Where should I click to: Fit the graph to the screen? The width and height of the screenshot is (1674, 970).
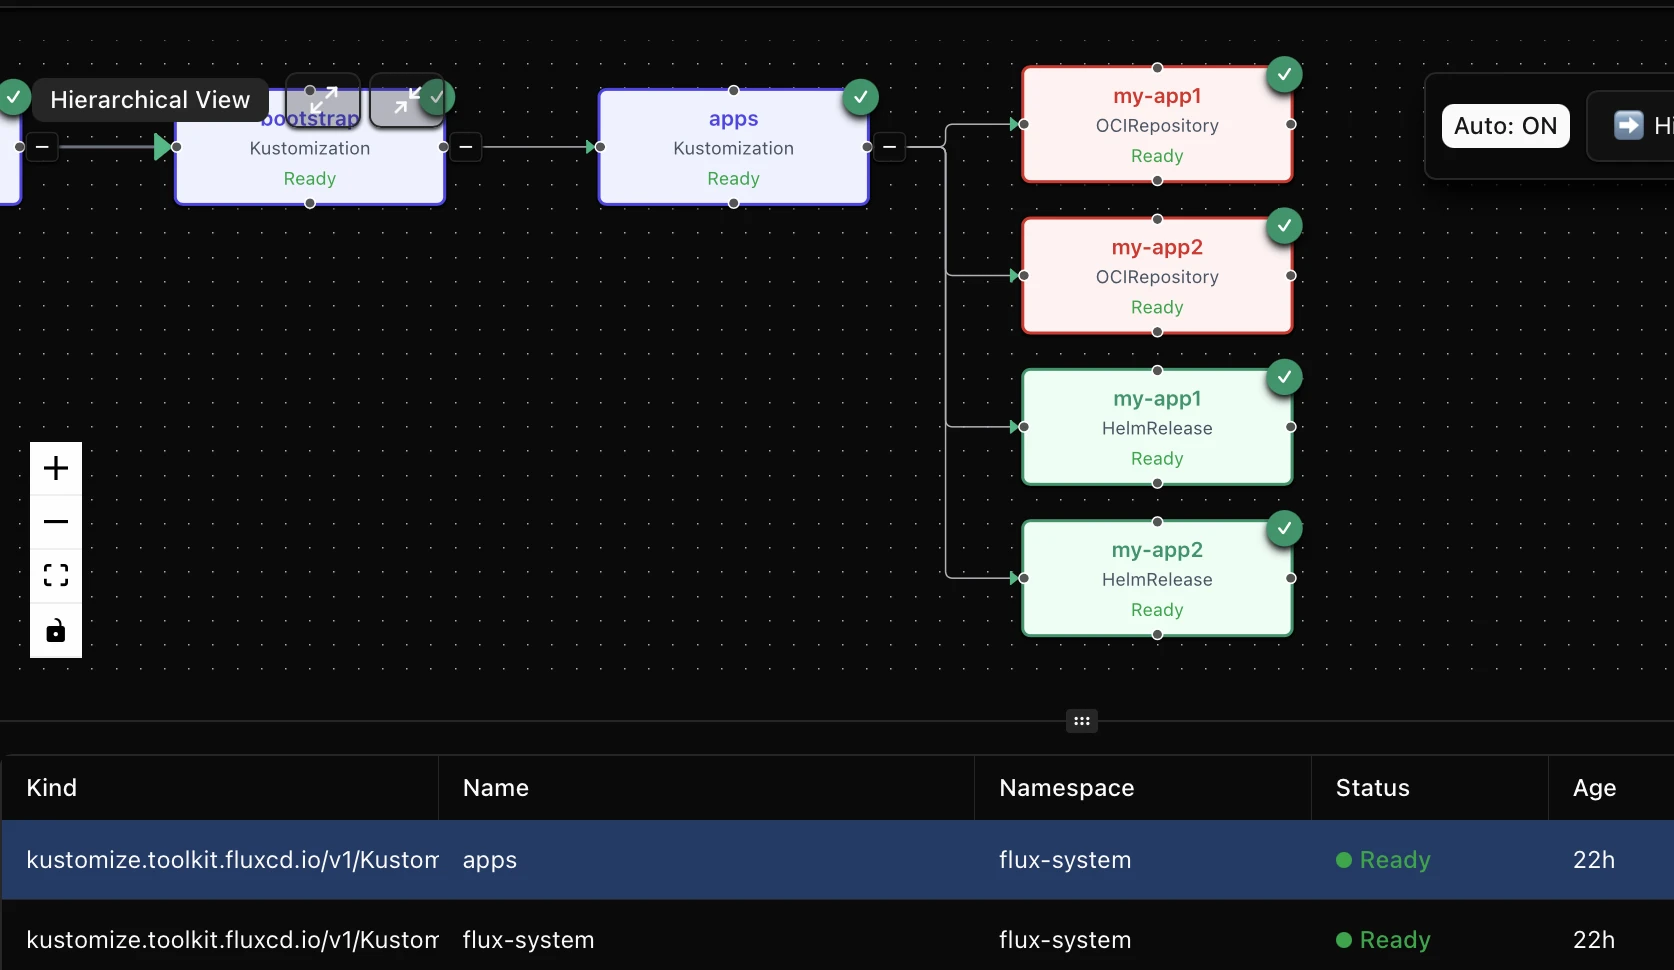pyautogui.click(x=55, y=575)
